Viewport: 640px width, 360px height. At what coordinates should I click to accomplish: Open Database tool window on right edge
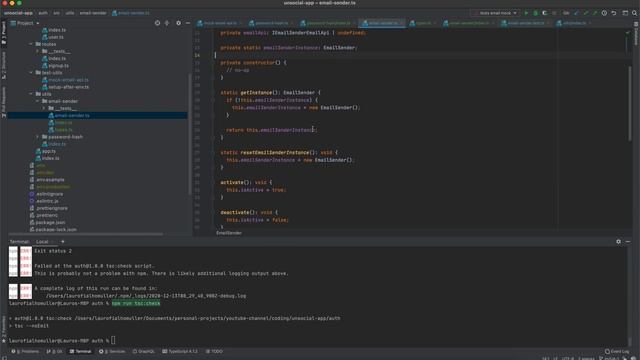(636, 35)
